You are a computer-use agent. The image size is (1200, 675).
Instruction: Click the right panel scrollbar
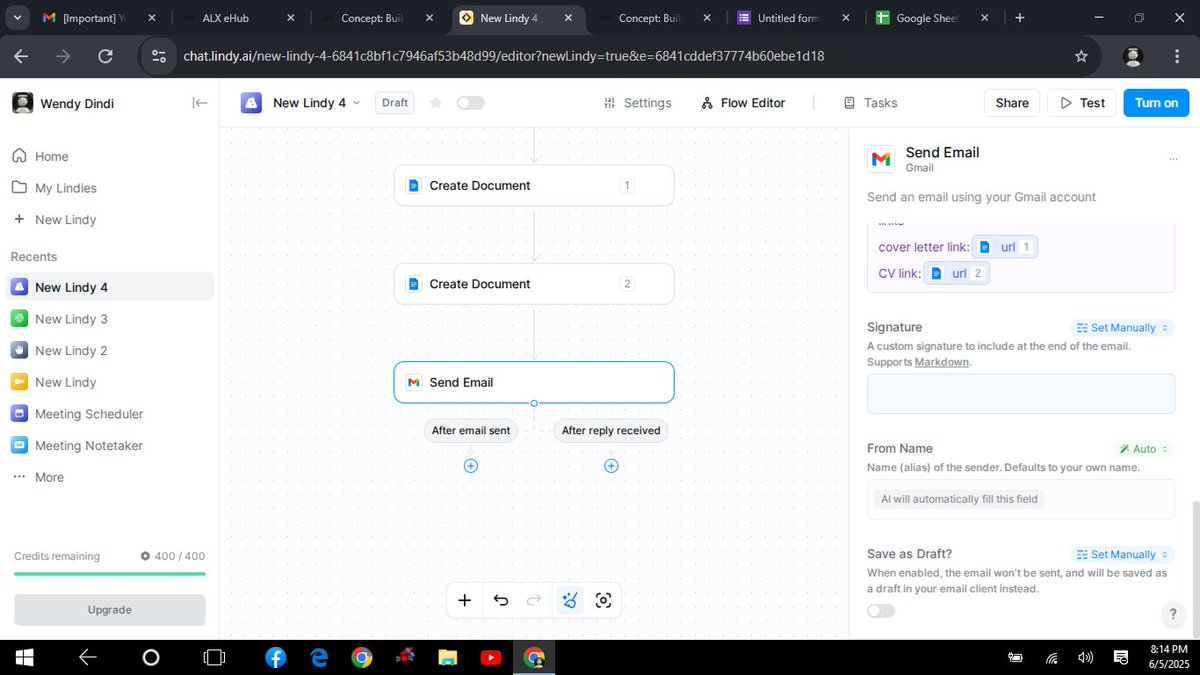[1194, 567]
